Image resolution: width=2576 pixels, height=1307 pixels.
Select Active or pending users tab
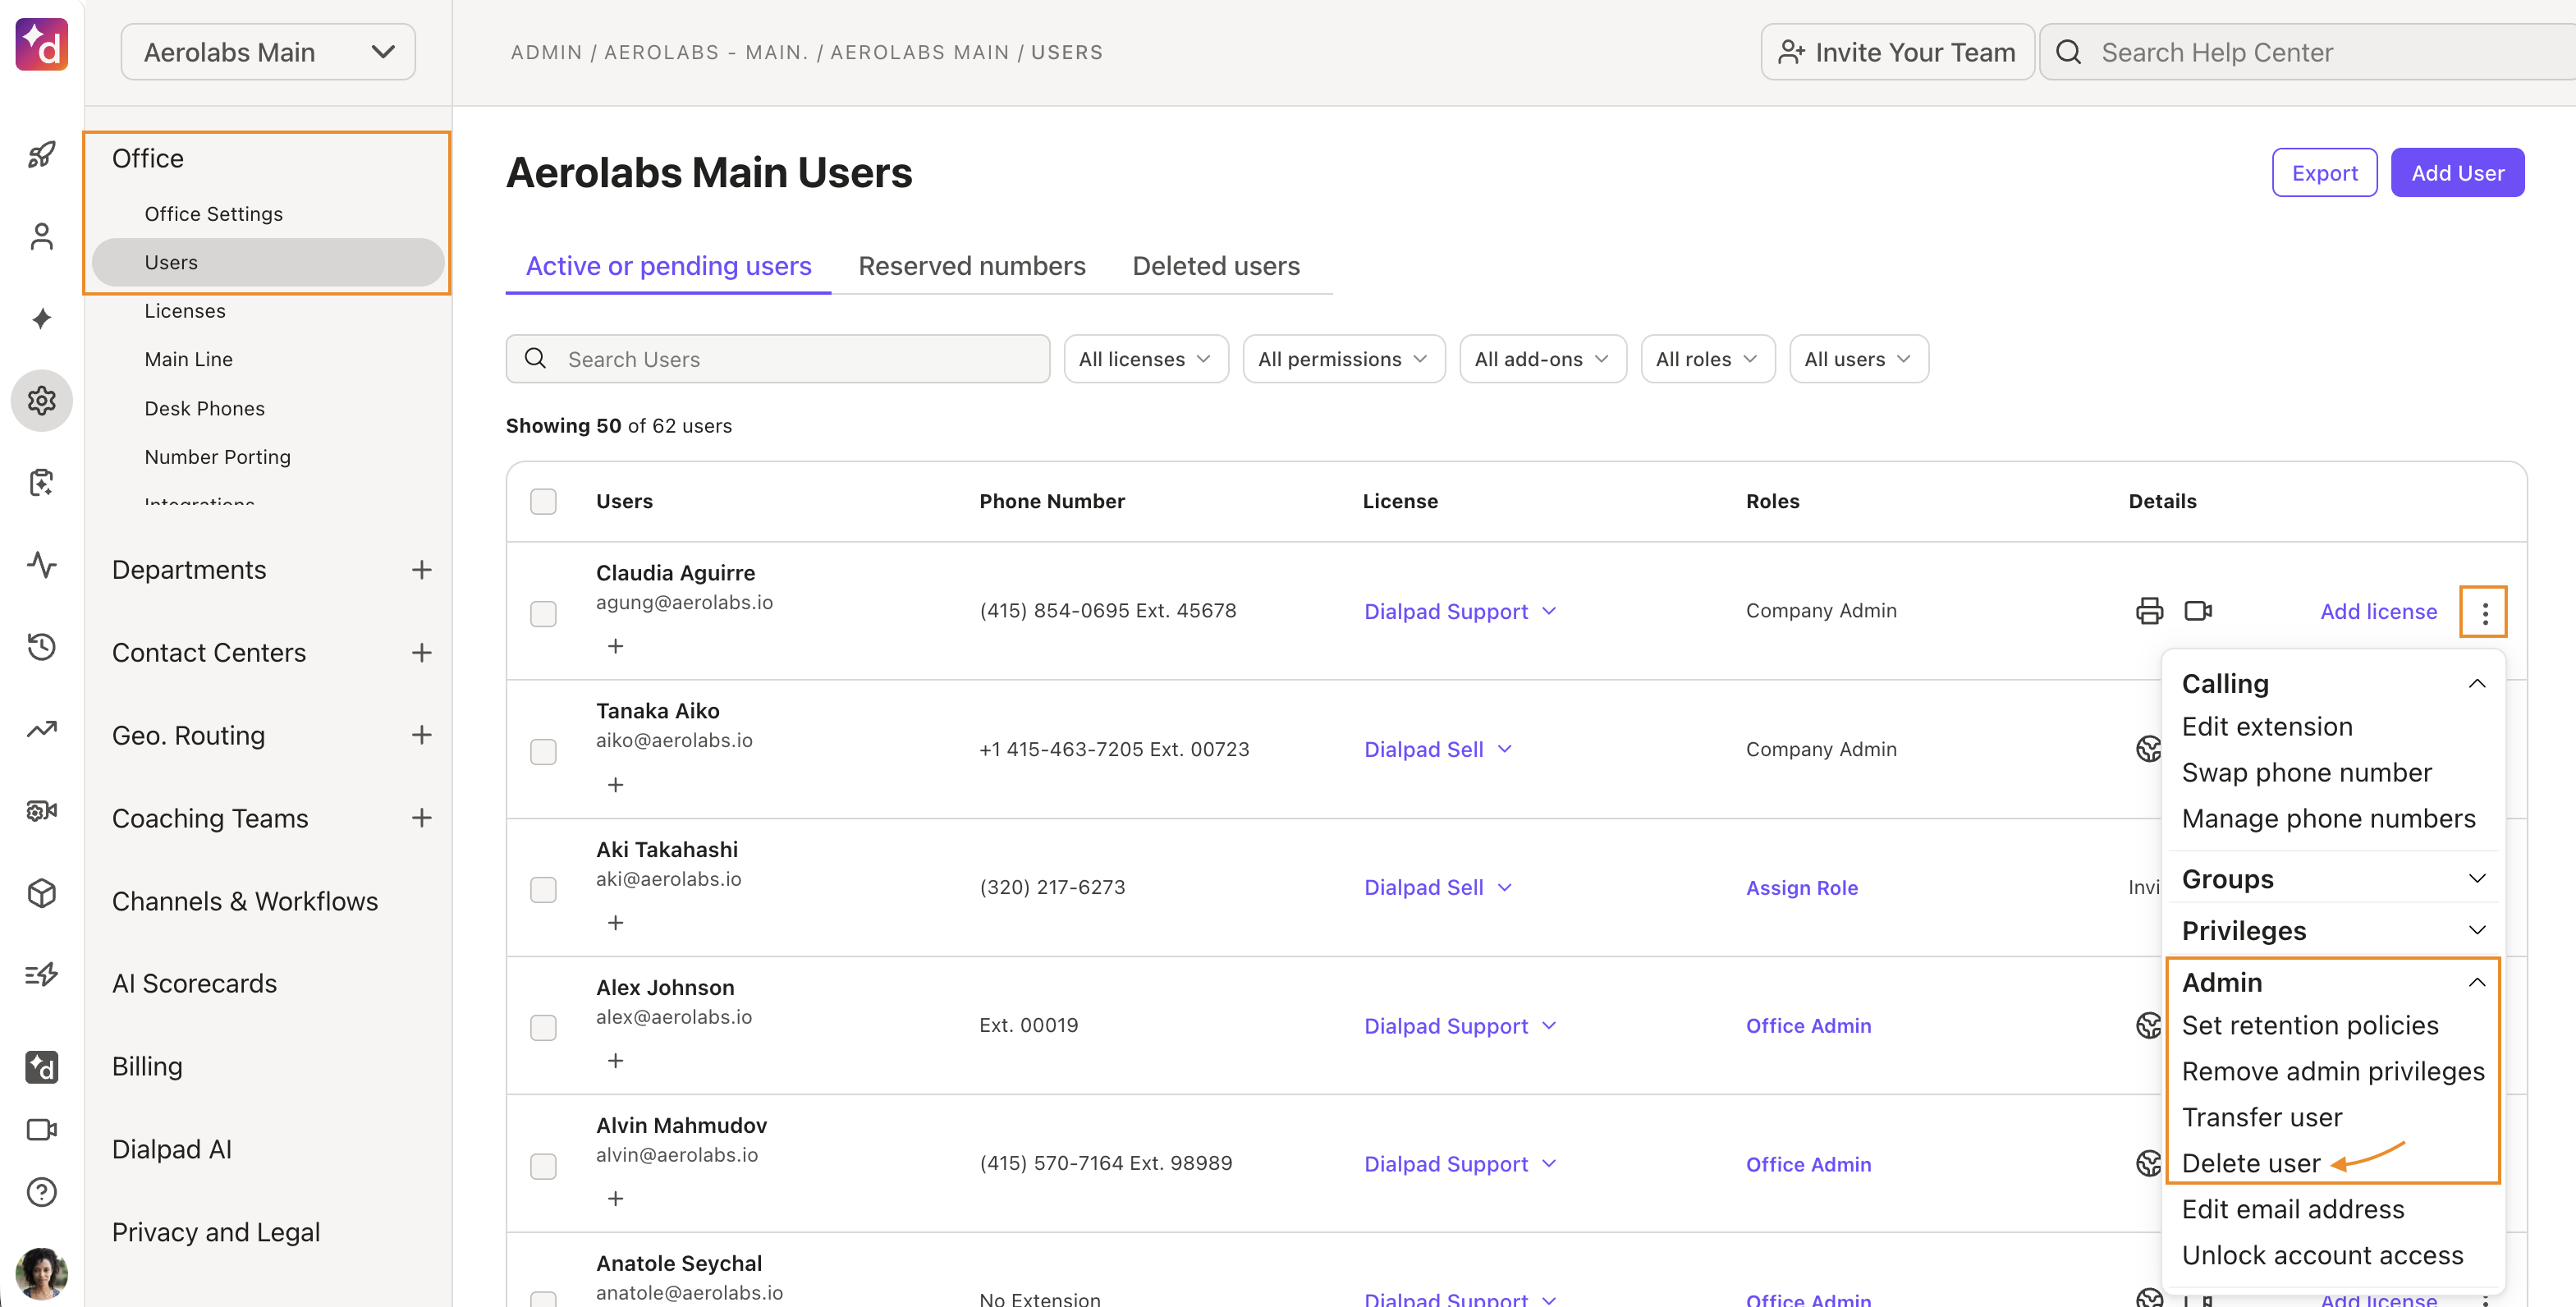pyautogui.click(x=668, y=266)
